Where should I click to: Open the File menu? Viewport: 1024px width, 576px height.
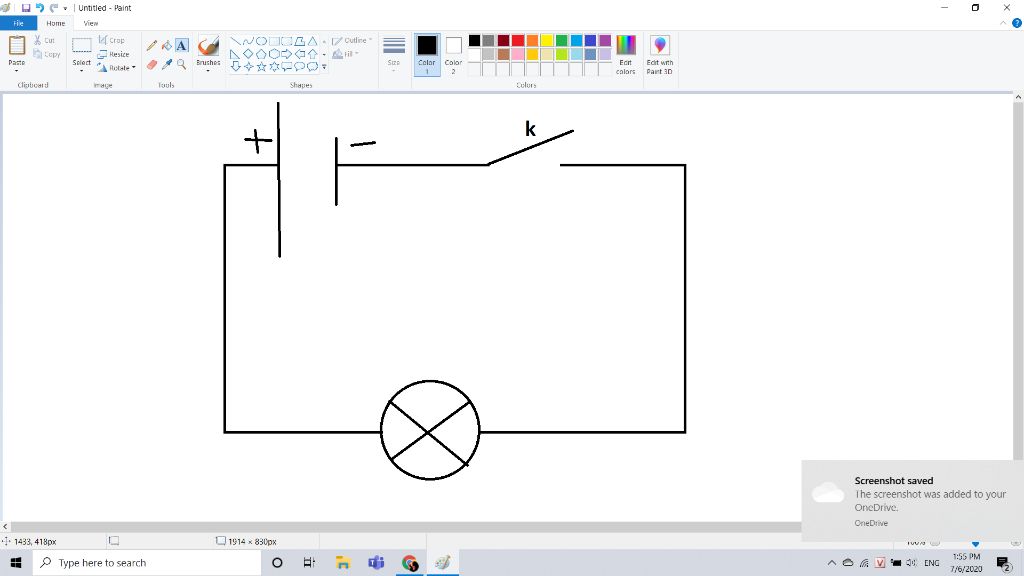click(18, 23)
